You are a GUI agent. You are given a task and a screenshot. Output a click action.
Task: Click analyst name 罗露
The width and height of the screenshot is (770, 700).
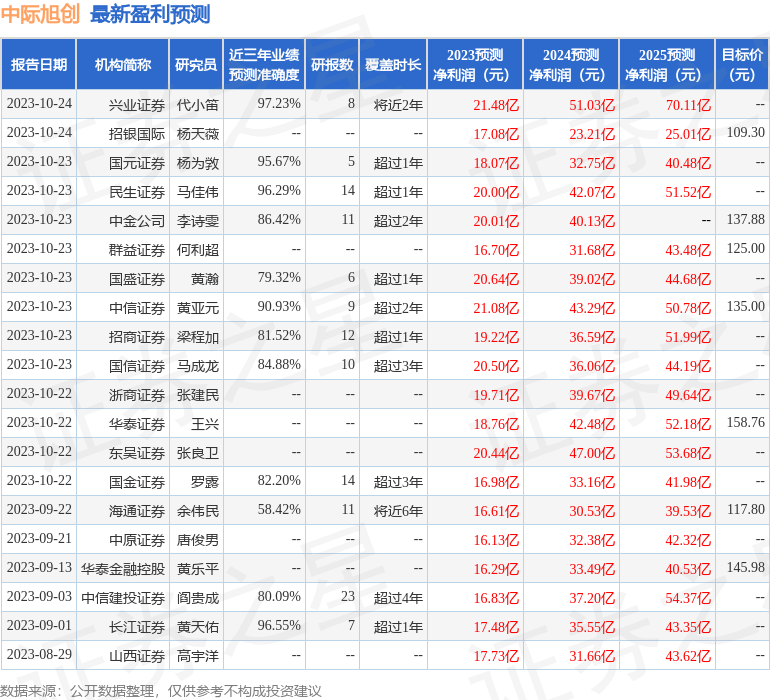click(x=205, y=481)
